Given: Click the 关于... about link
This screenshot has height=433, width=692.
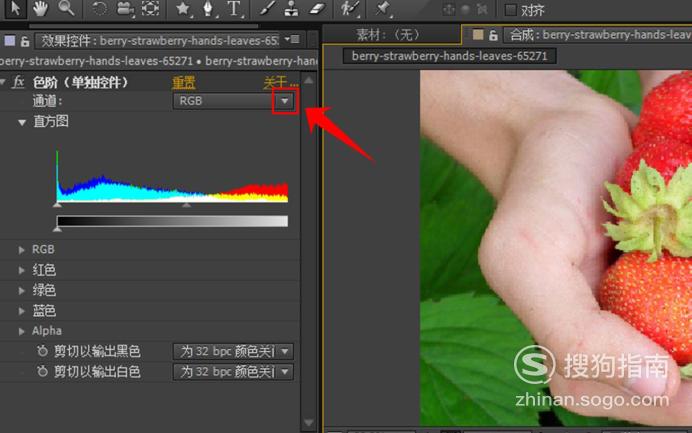Looking at the screenshot, I should click(x=281, y=83).
